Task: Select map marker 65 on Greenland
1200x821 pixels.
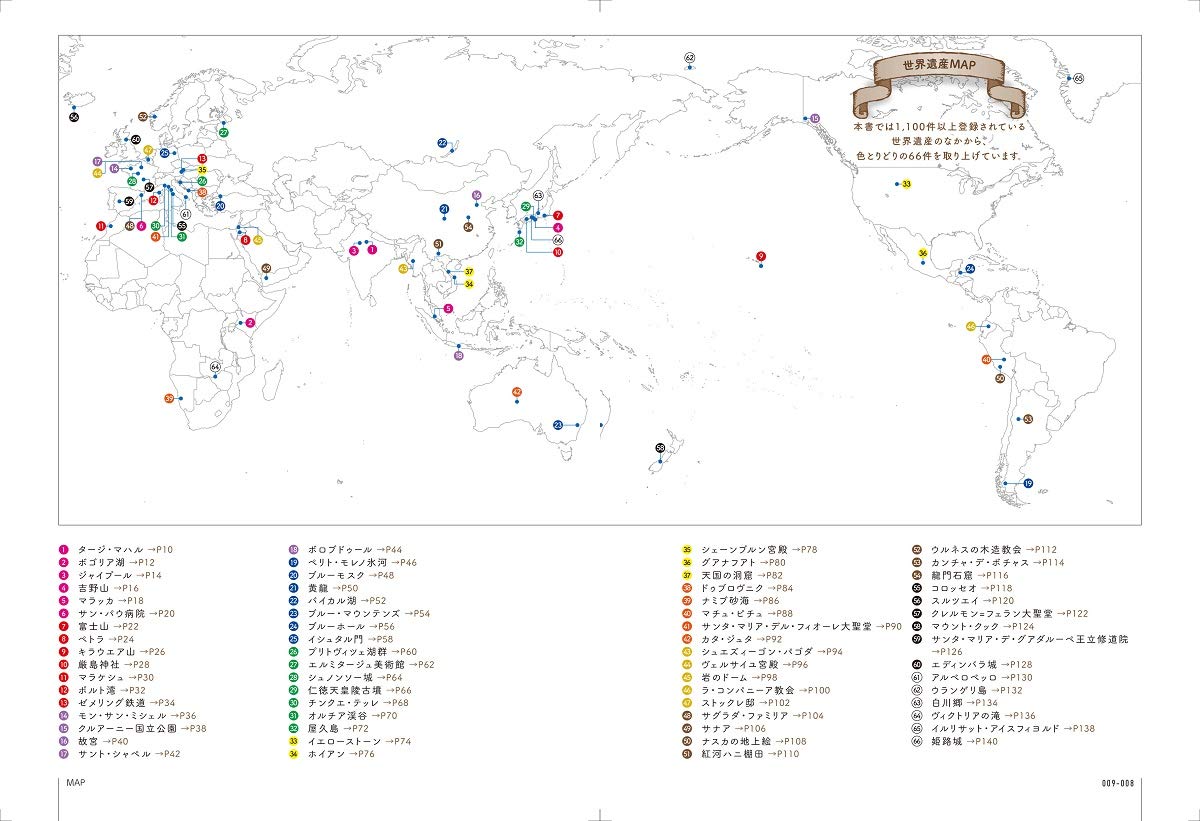Action: click(1078, 78)
